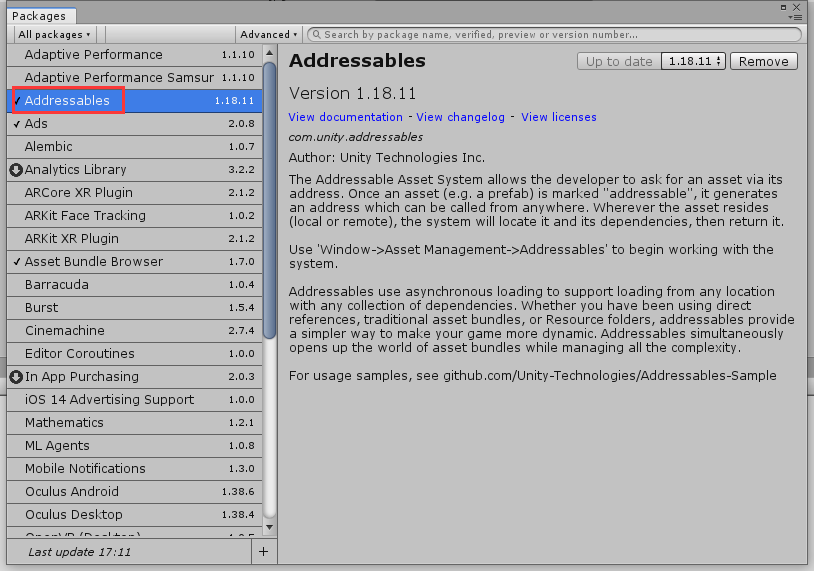Click the download icon next to Analytics Library
814x571 pixels.
click(16, 170)
